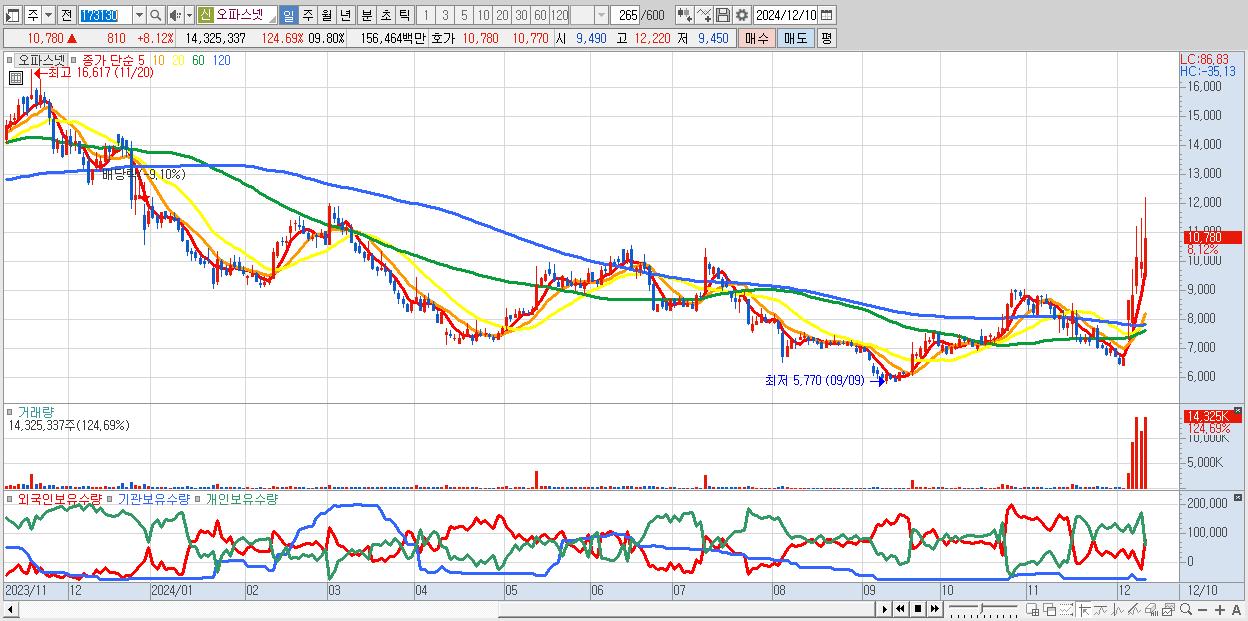Image resolution: width=1248 pixels, height=621 pixels.
Task: Open the stock code history dropdown
Action: pos(139,15)
